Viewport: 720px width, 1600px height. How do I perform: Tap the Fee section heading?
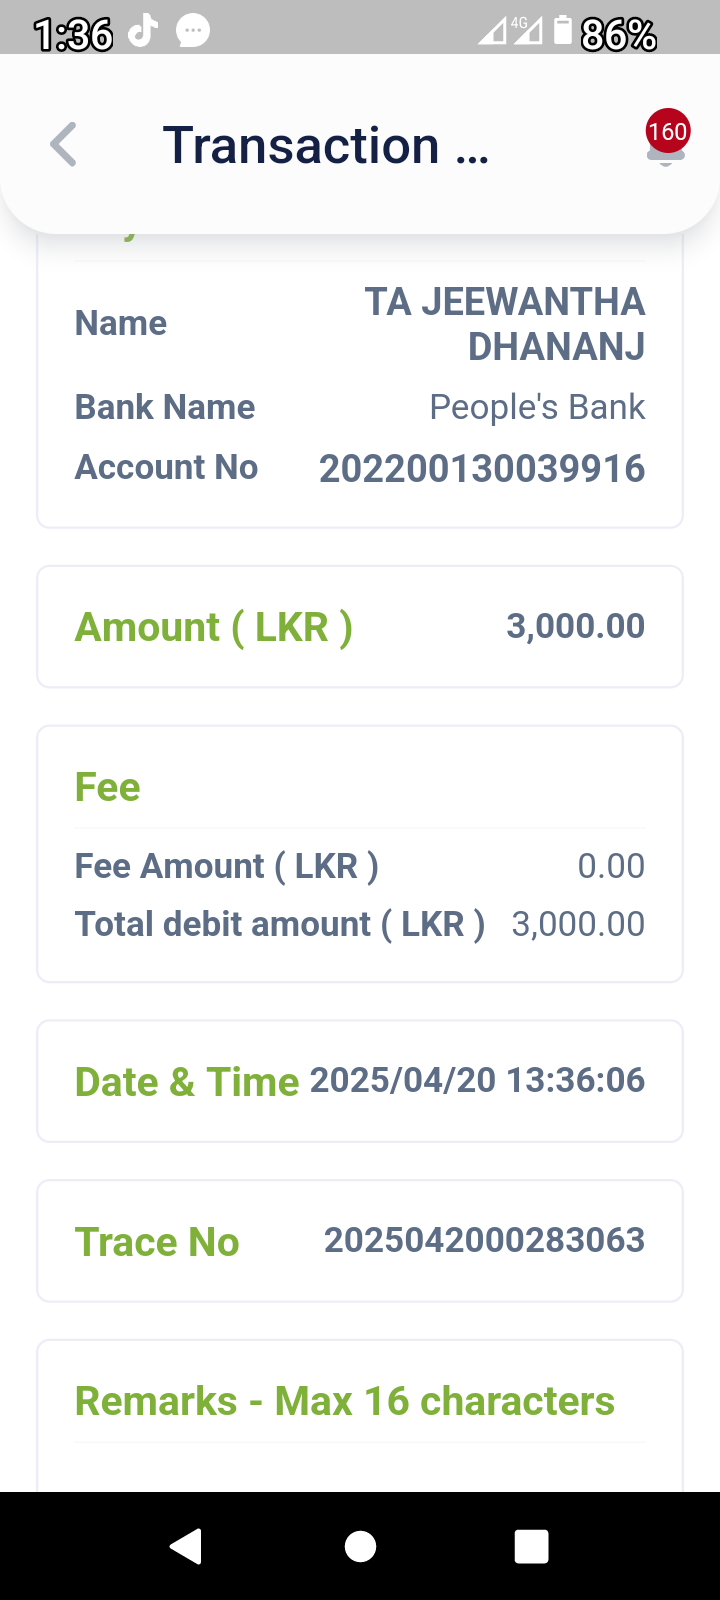coord(108,787)
